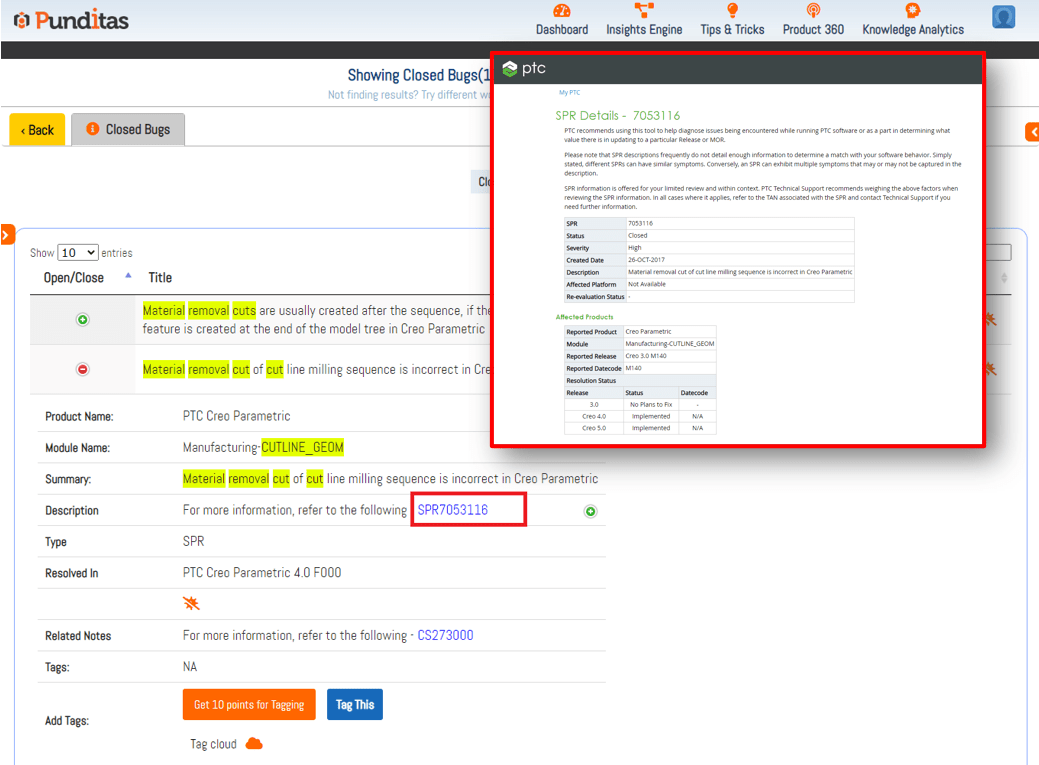Click the user profile avatar

click(1003, 17)
